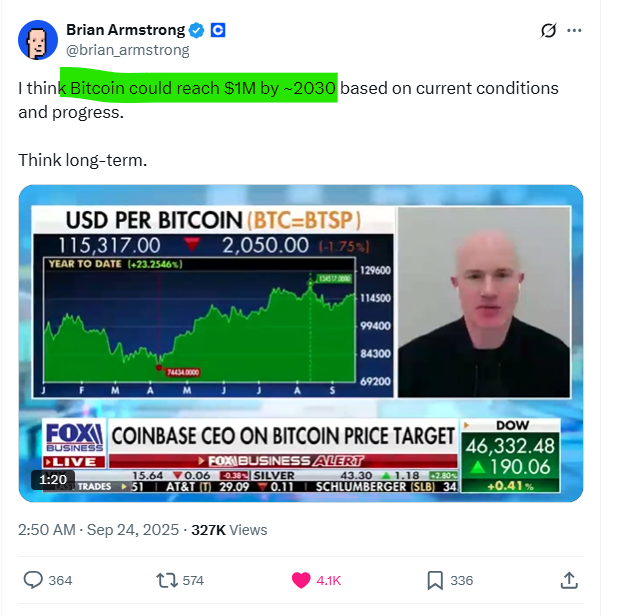Click the Grok explain icon

tap(548, 31)
